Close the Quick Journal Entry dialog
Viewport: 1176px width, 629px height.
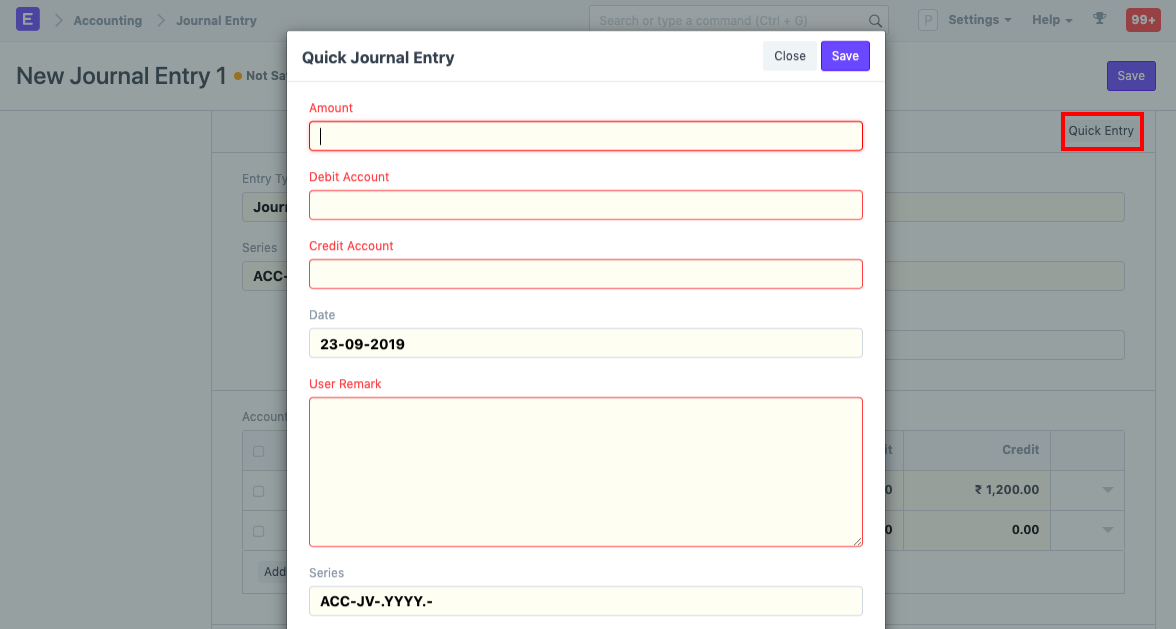[x=789, y=56]
